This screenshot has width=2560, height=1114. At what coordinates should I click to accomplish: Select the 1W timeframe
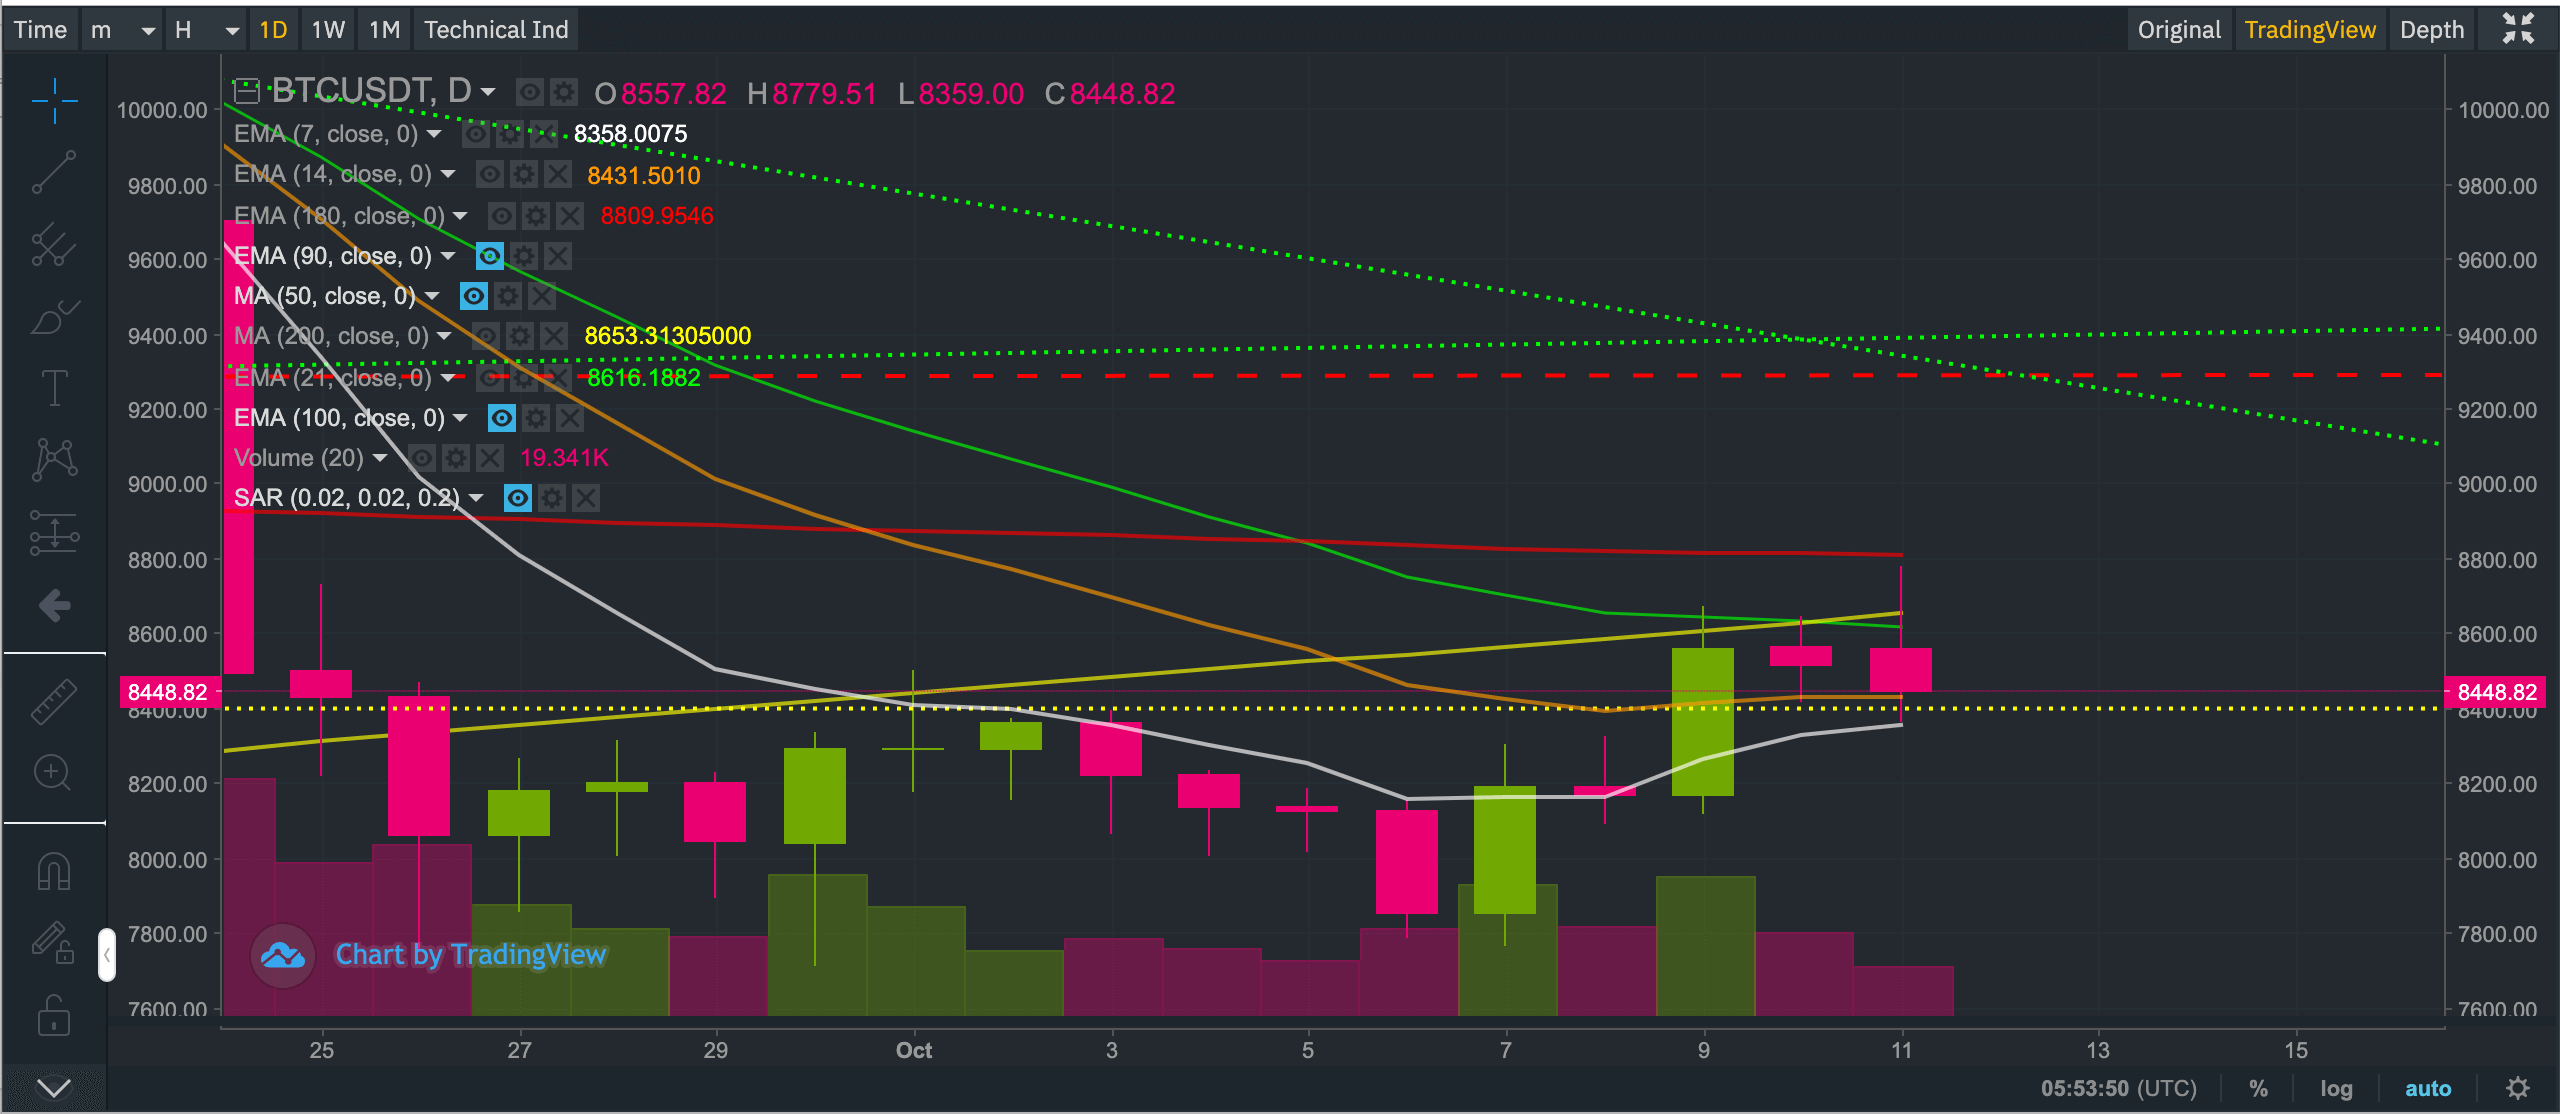(x=328, y=30)
